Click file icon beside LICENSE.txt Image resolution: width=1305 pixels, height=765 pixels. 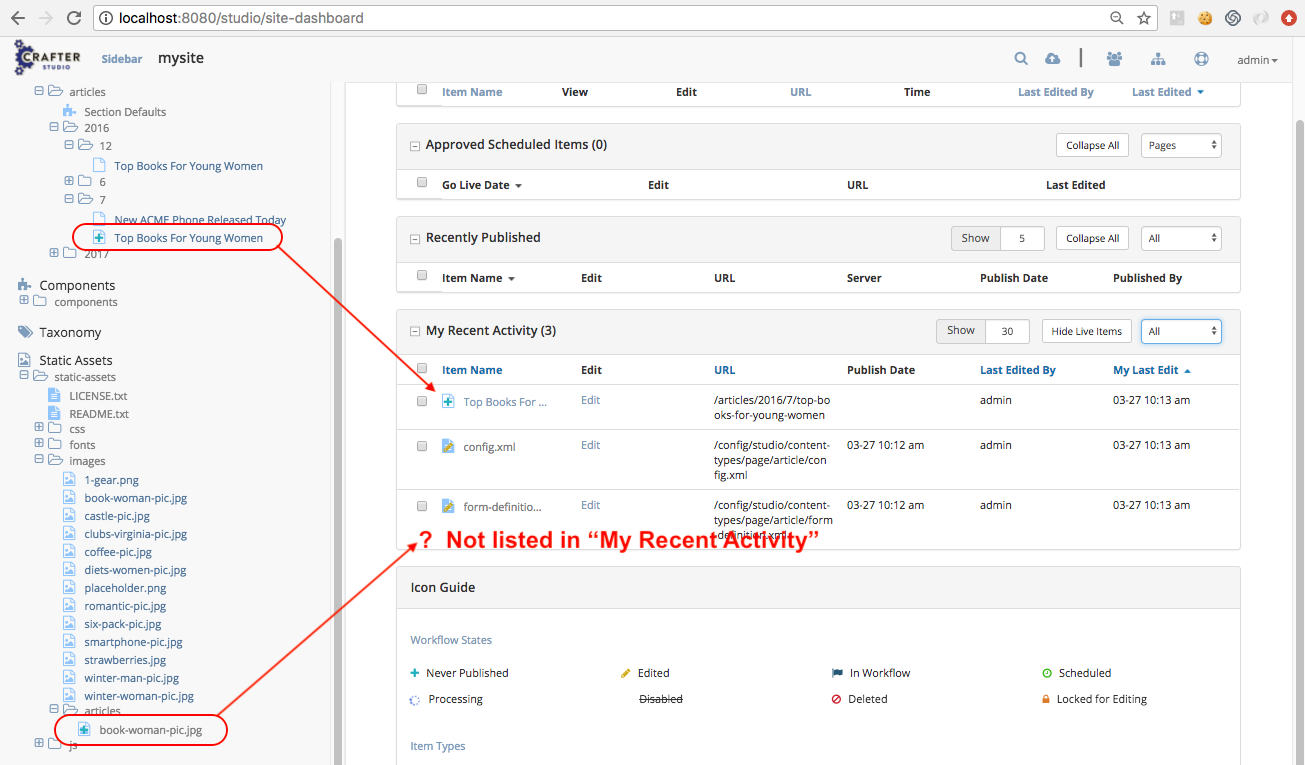pos(54,396)
